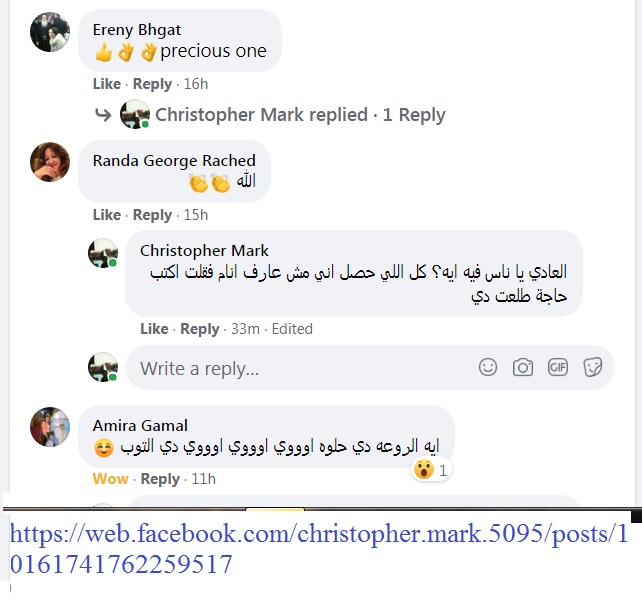Open the emoji picker in reply box
This screenshot has height=600, width=642.
point(488,367)
